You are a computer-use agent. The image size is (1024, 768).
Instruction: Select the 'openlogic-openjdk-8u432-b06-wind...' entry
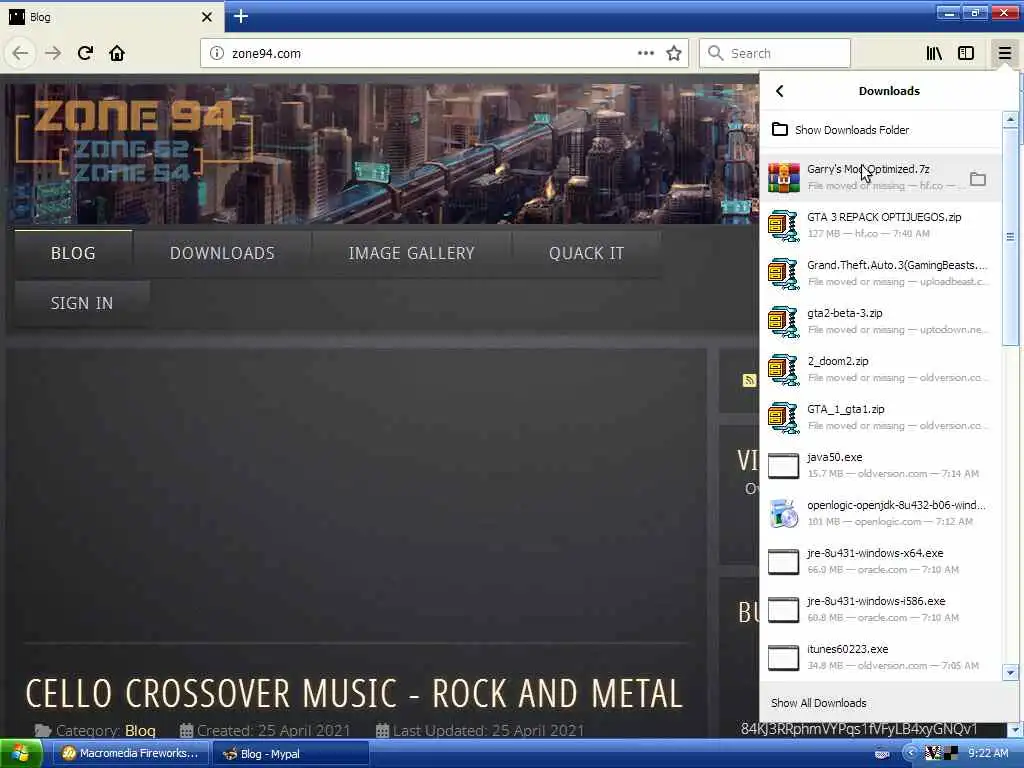click(880, 514)
